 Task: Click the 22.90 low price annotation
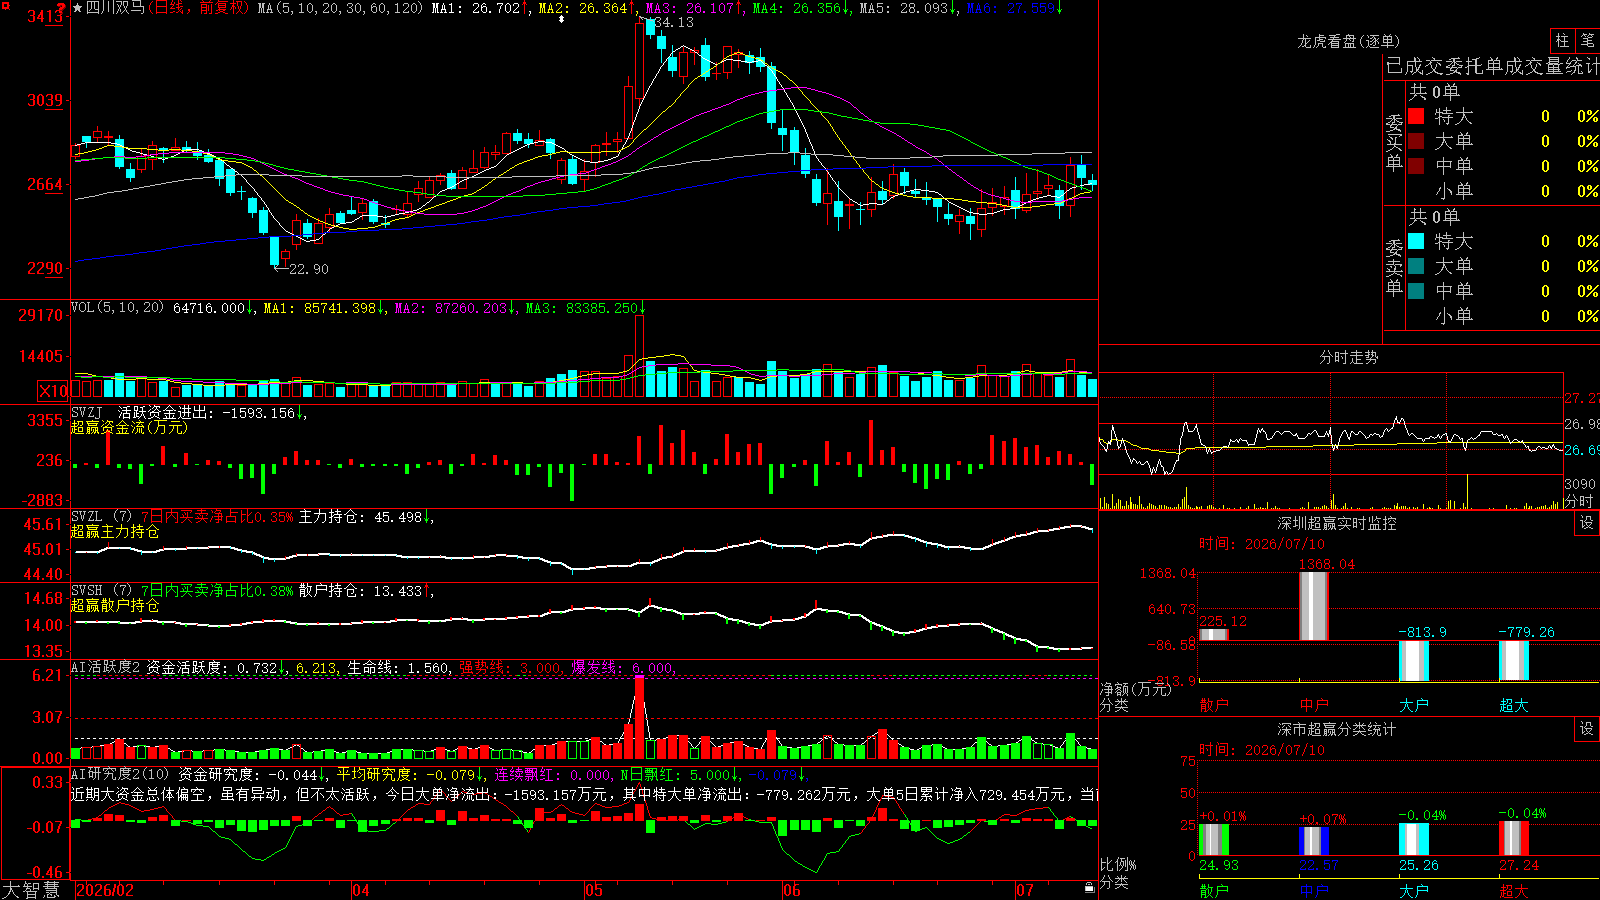[308, 269]
